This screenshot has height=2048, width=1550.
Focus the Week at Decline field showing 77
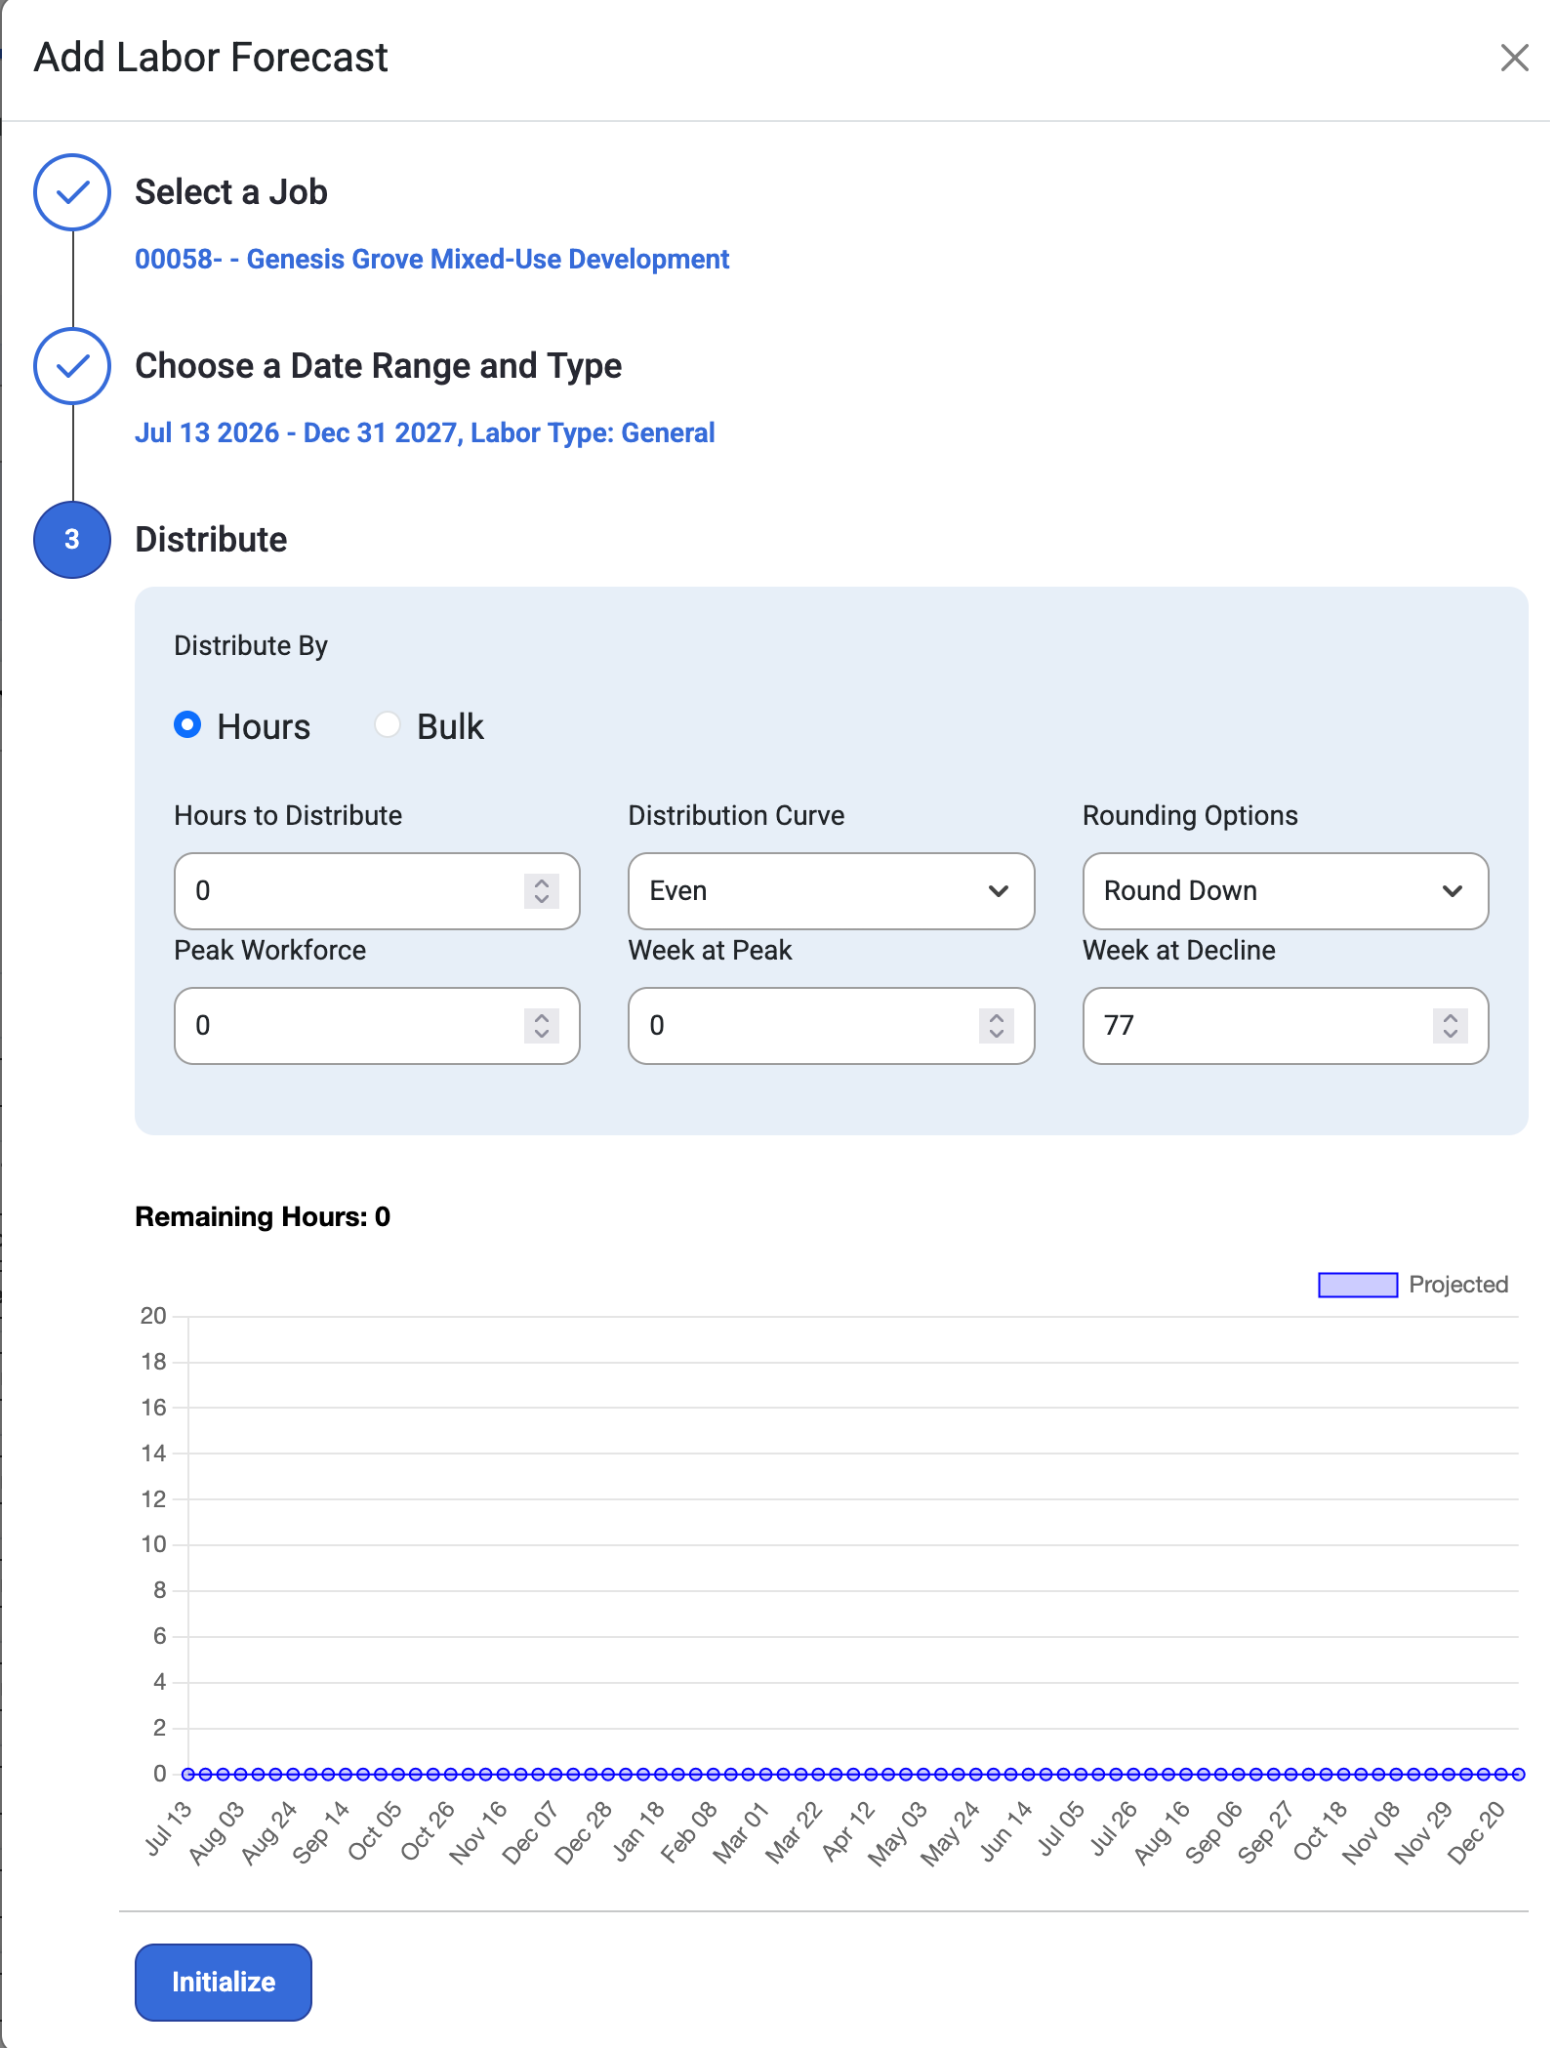(1285, 1026)
